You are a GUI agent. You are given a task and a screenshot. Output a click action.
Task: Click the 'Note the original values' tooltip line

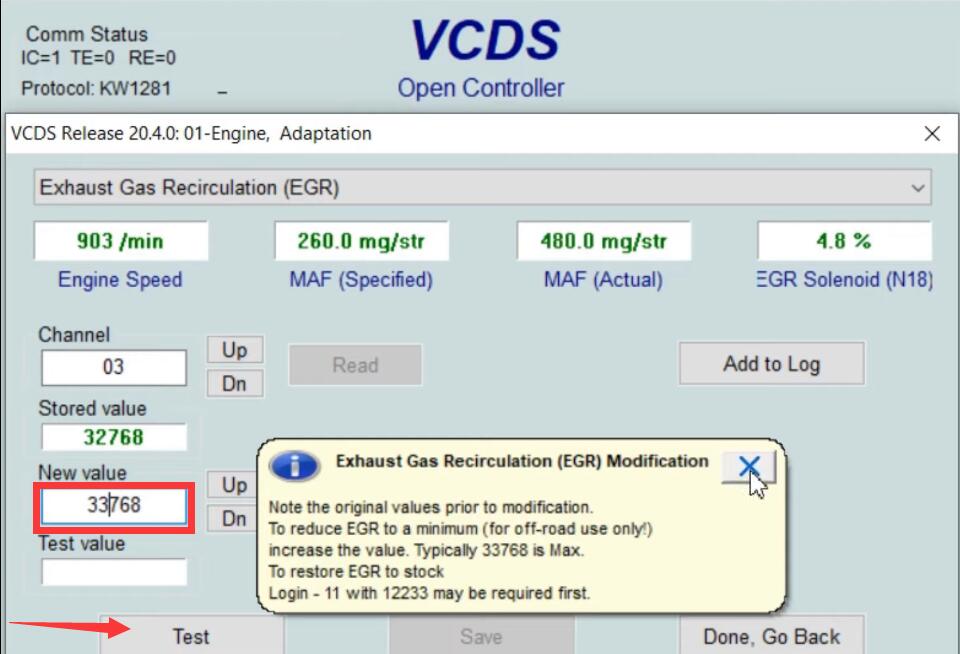tap(431, 507)
